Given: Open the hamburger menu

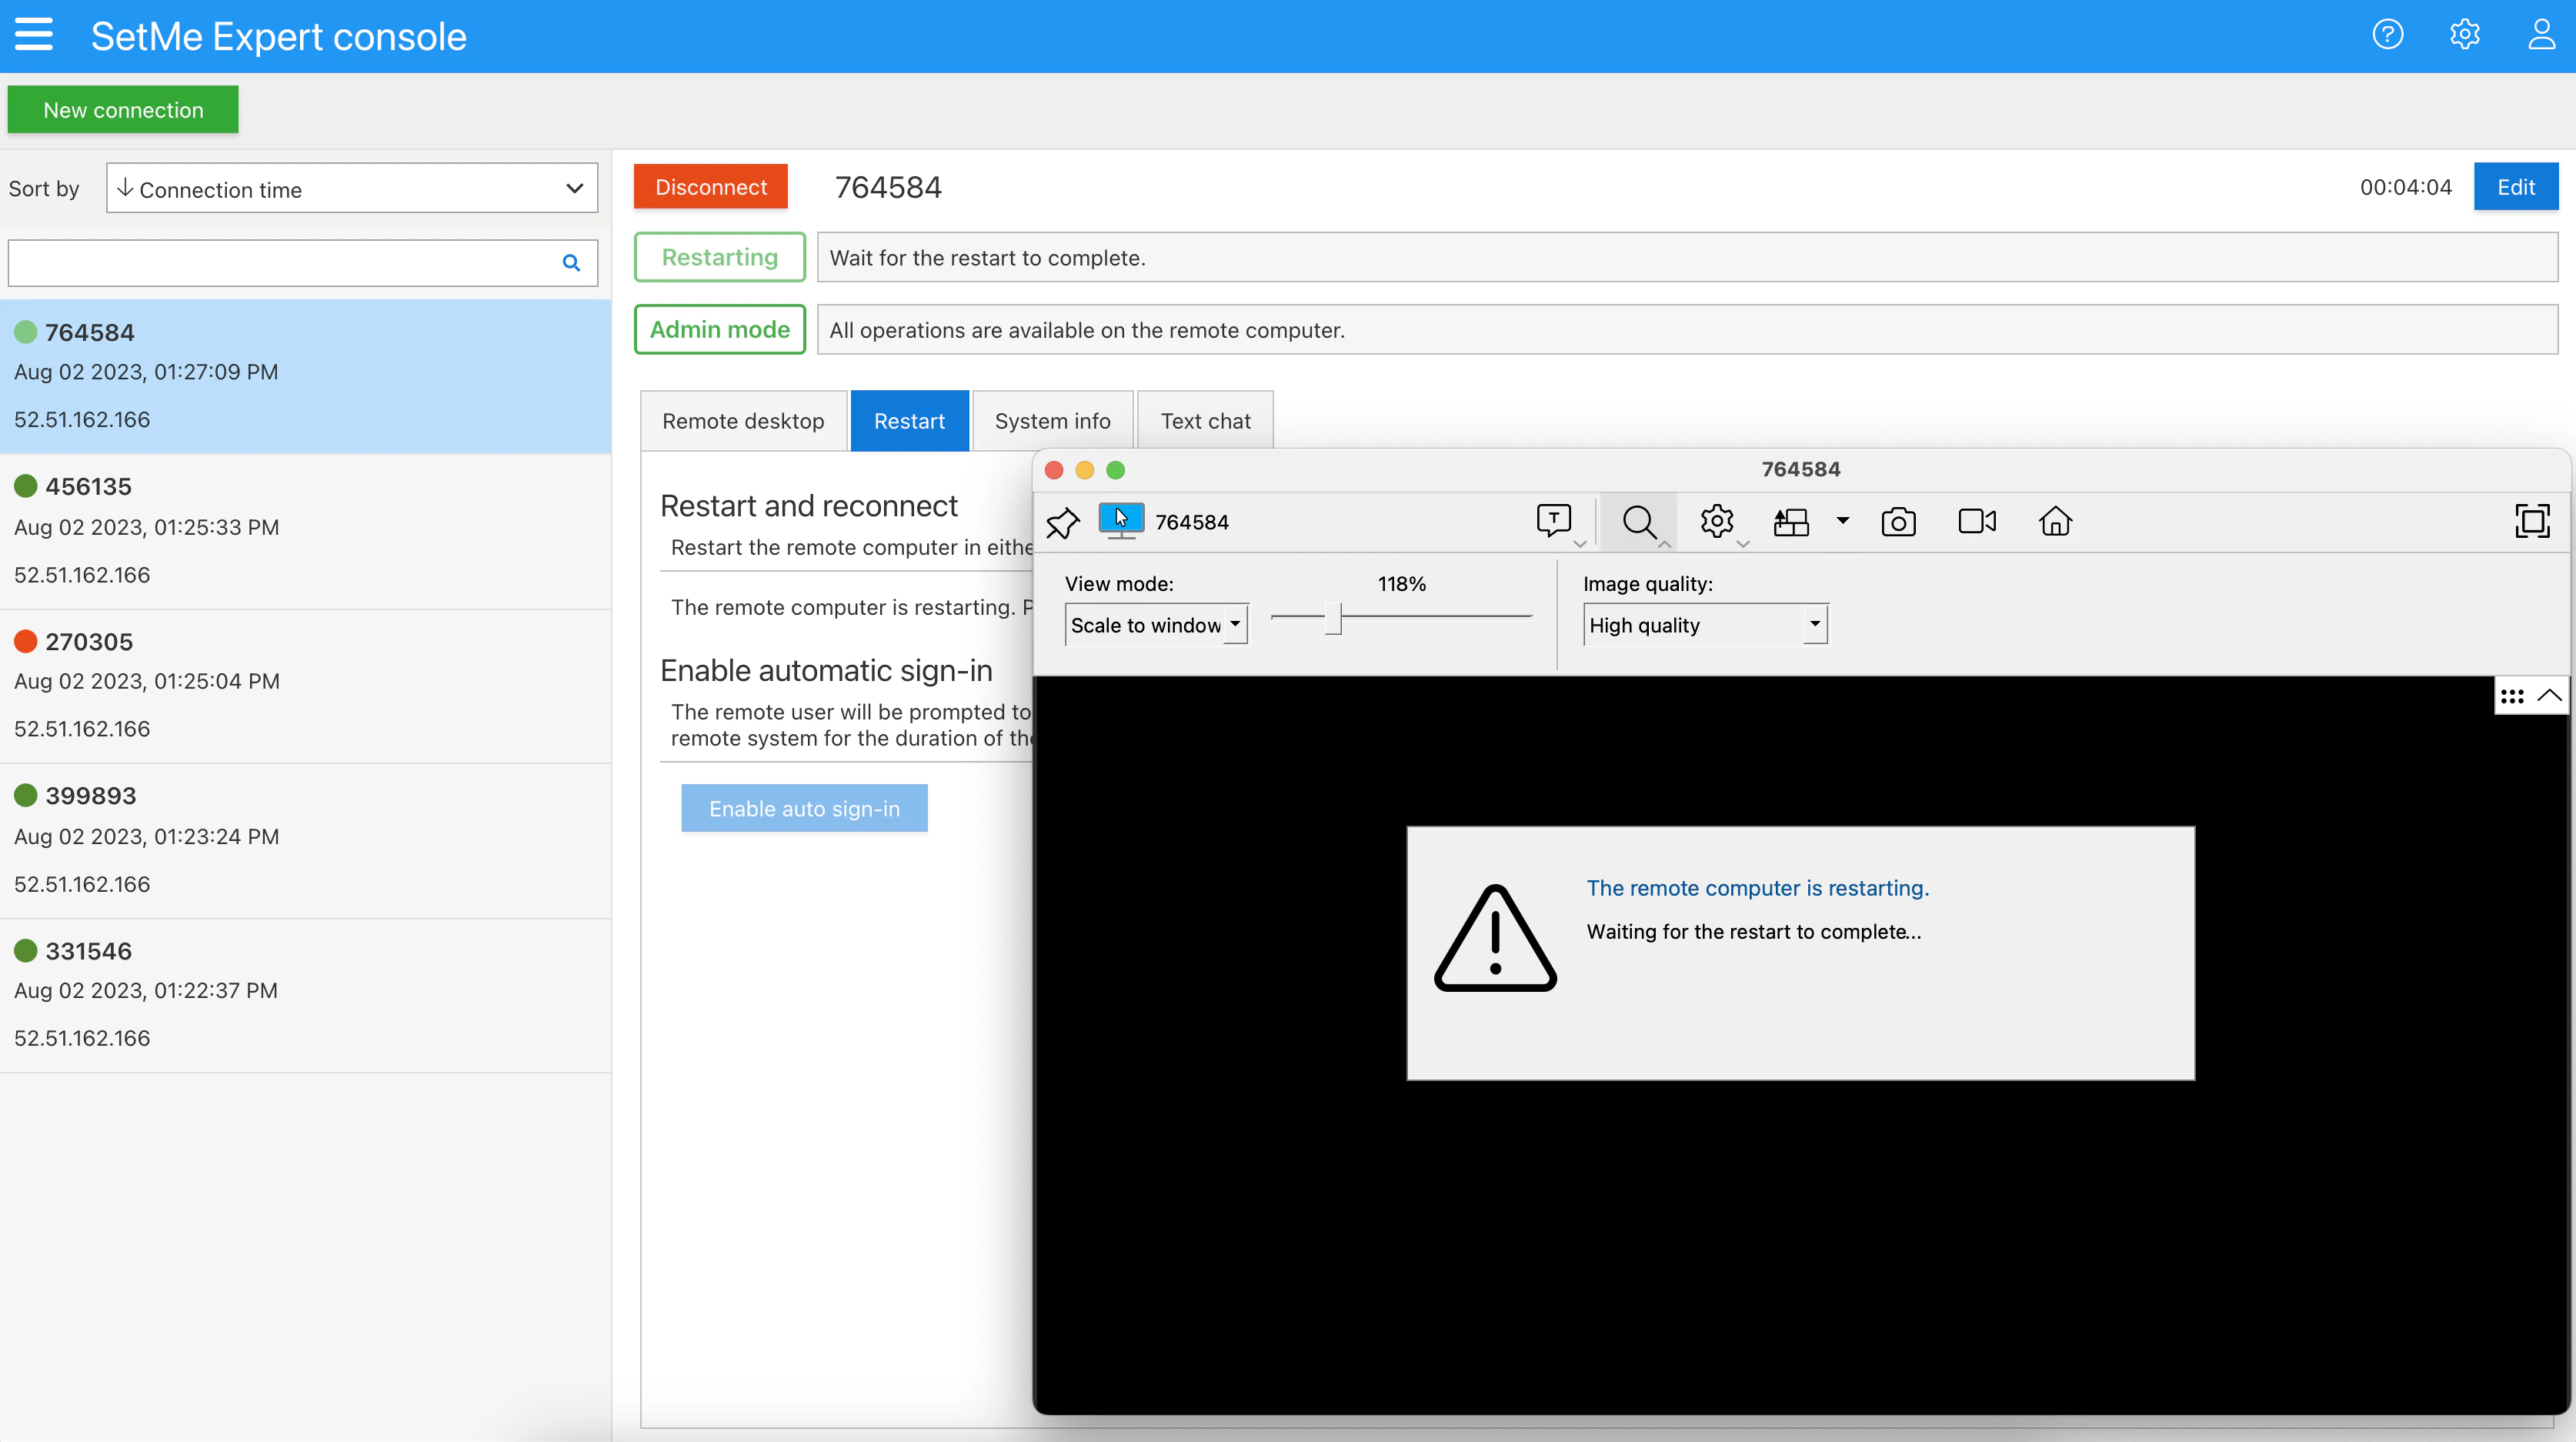Looking at the screenshot, I should [35, 34].
